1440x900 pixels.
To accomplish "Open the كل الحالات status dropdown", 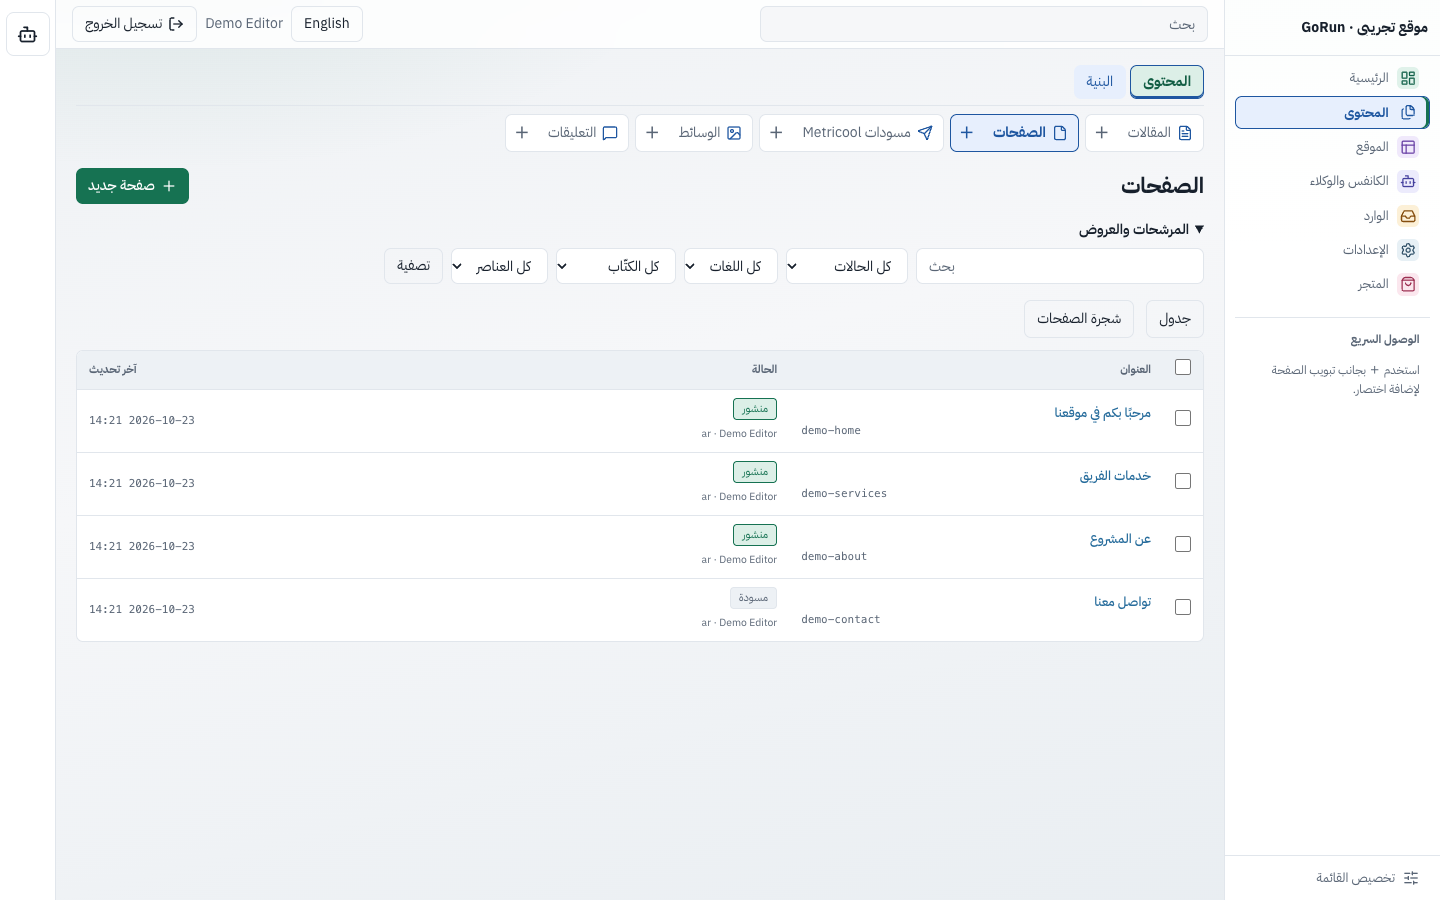I will pos(846,266).
